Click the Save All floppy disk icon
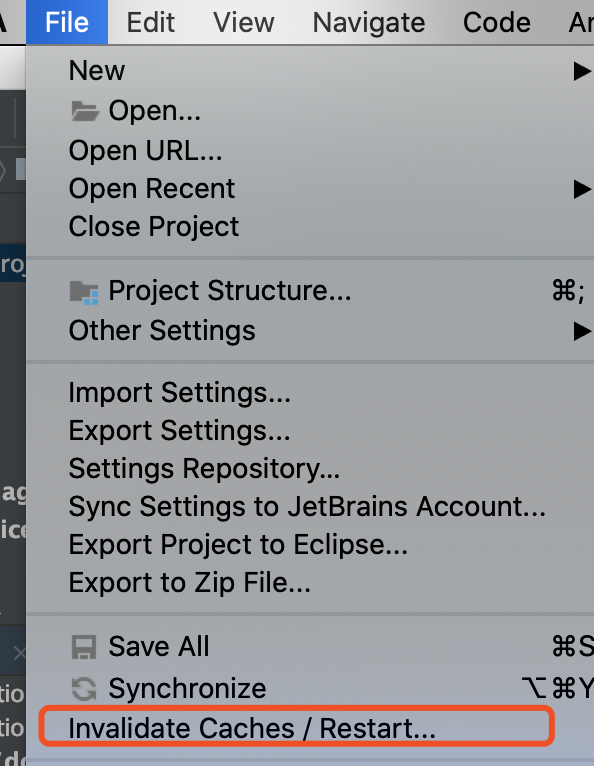 (84, 647)
